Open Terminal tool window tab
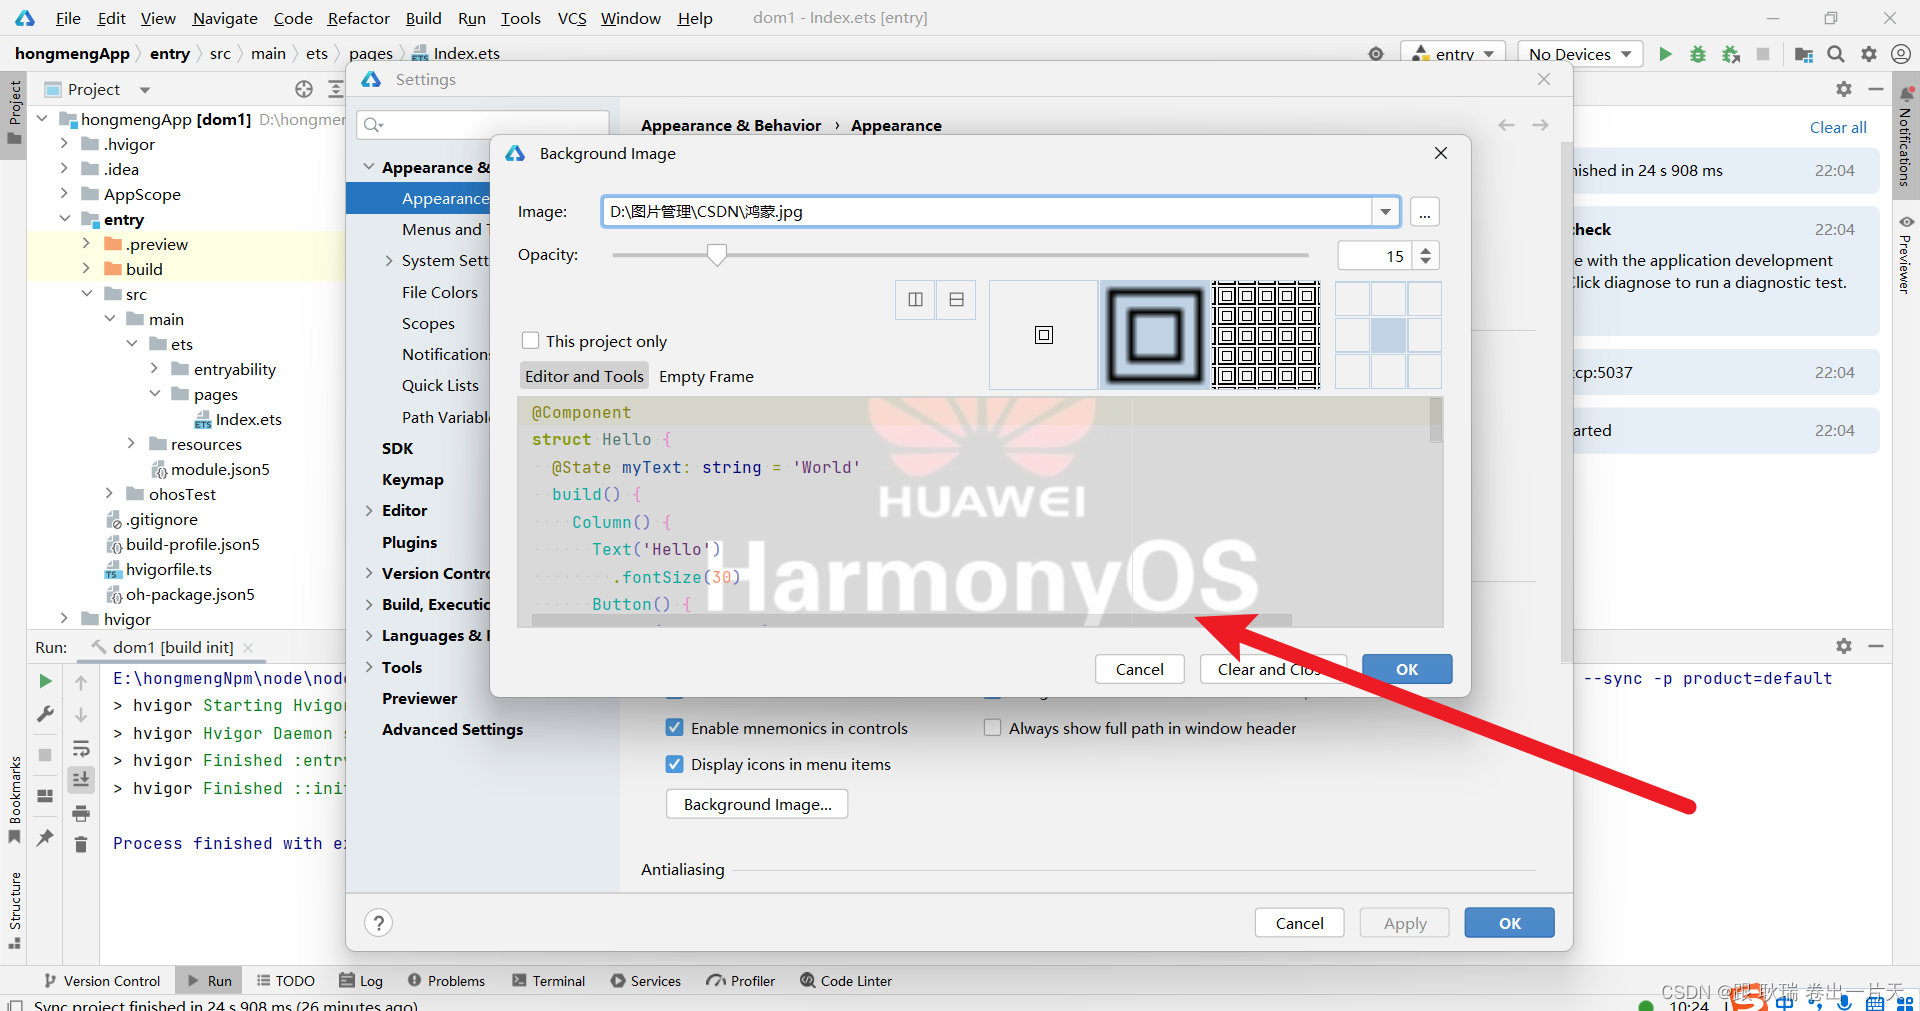1920x1011 pixels. pyautogui.click(x=548, y=981)
